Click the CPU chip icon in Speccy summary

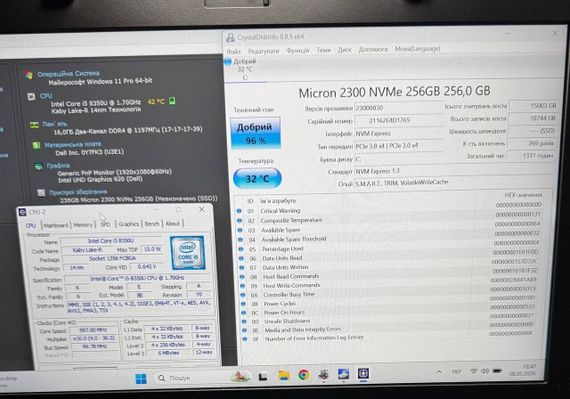point(31,97)
